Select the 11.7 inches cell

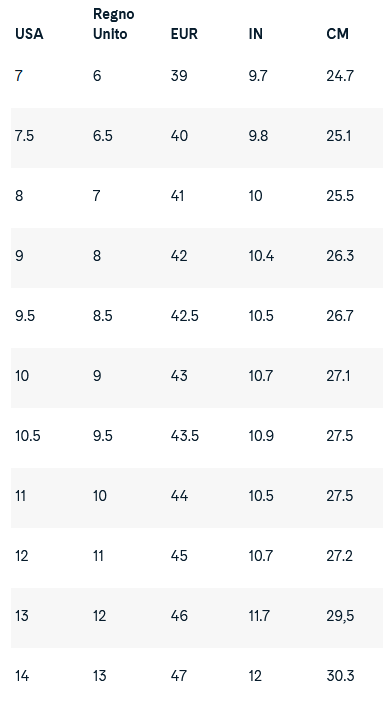[x=259, y=615]
